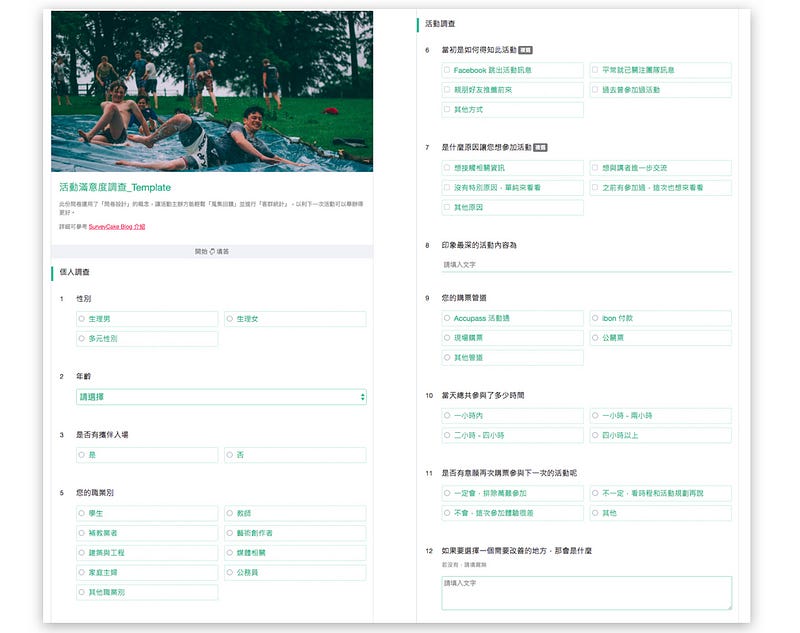Choose 是 for 是否有攜伴入場
Image resolution: width=800 pixels, height=633 pixels.
point(147,455)
